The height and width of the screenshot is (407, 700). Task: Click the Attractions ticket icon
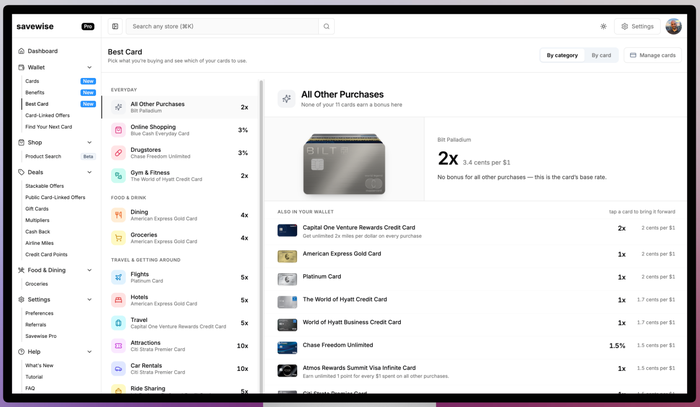(x=118, y=345)
